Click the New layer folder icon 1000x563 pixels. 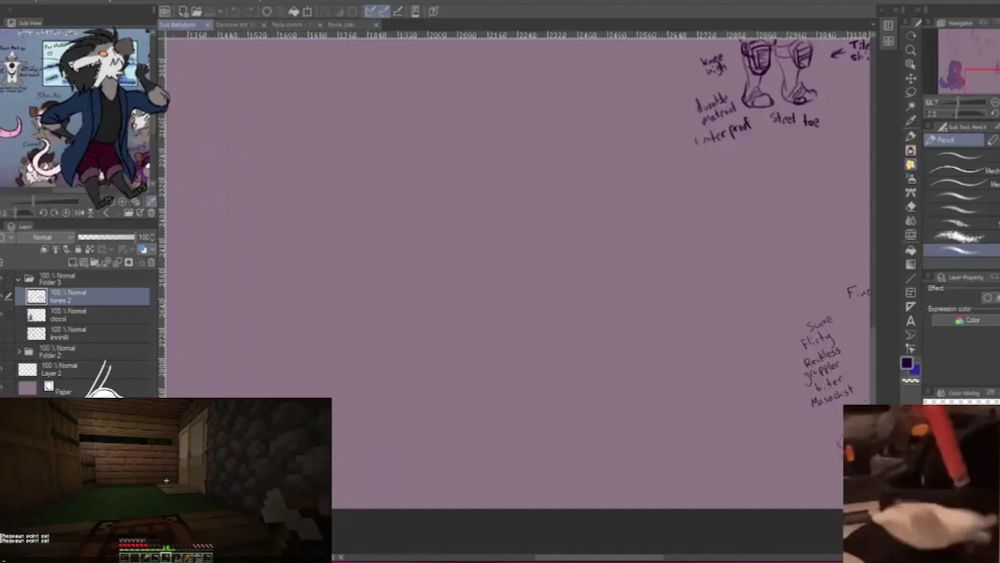click(95, 262)
